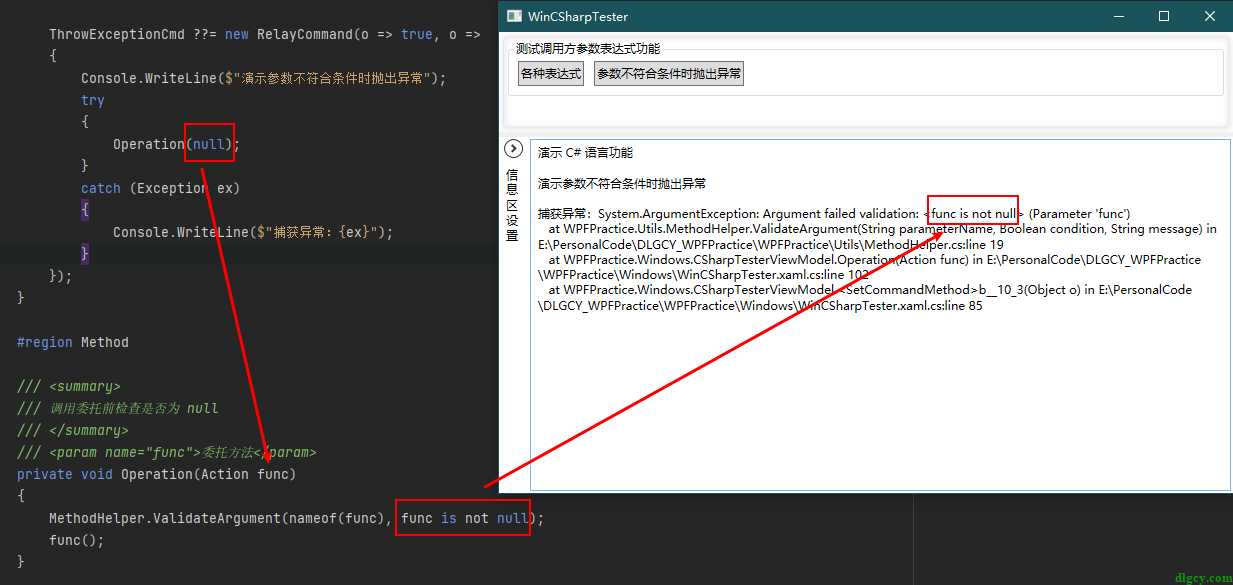
Task: Click MethodHelper.ValidateArgument in the editor
Action: point(165,518)
